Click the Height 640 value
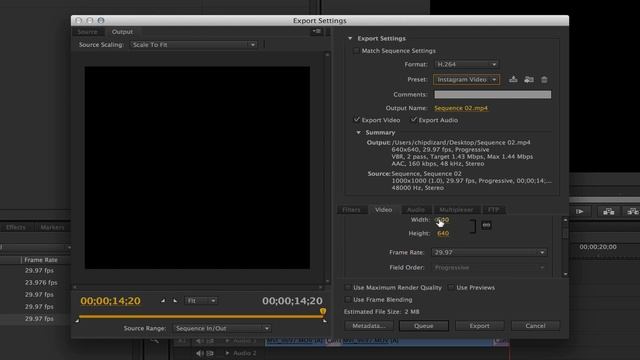 443,233
